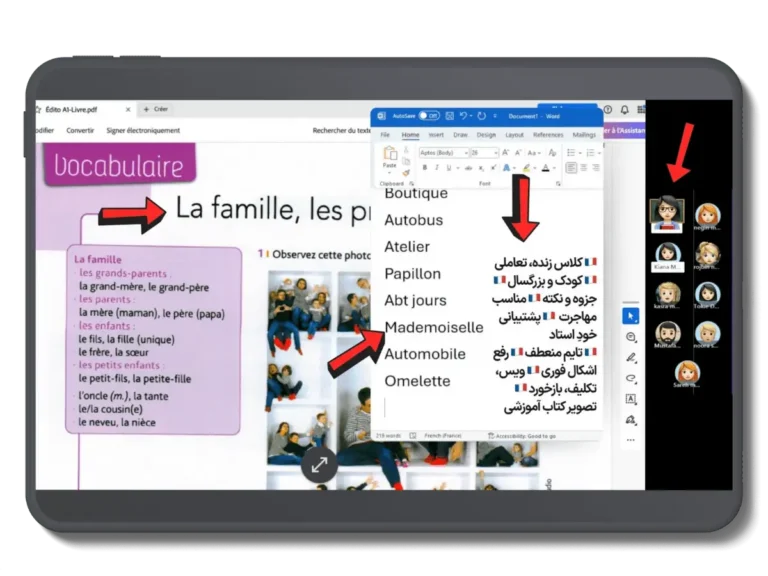The image size is (768, 576).
Task: Click the Save icon in Word title bar
Action: (449, 116)
